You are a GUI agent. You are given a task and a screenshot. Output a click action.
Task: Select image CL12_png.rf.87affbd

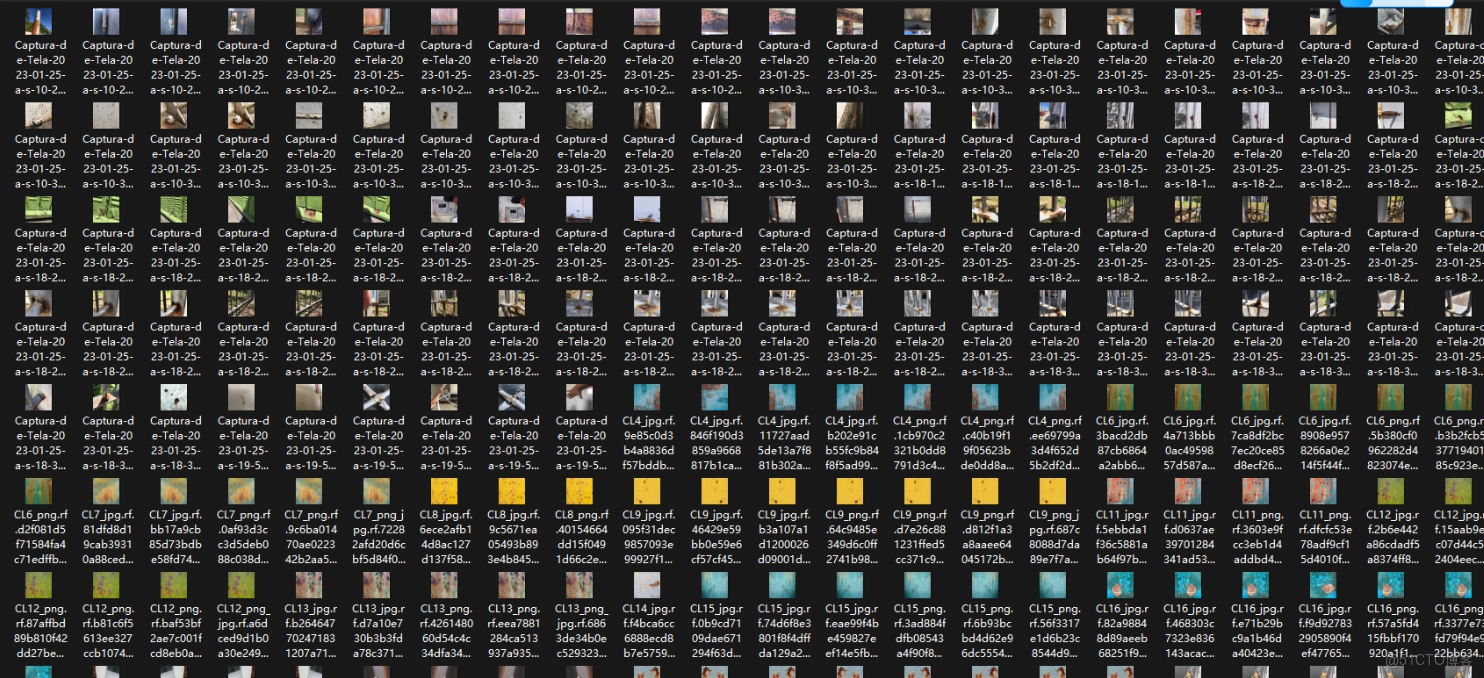(38, 586)
